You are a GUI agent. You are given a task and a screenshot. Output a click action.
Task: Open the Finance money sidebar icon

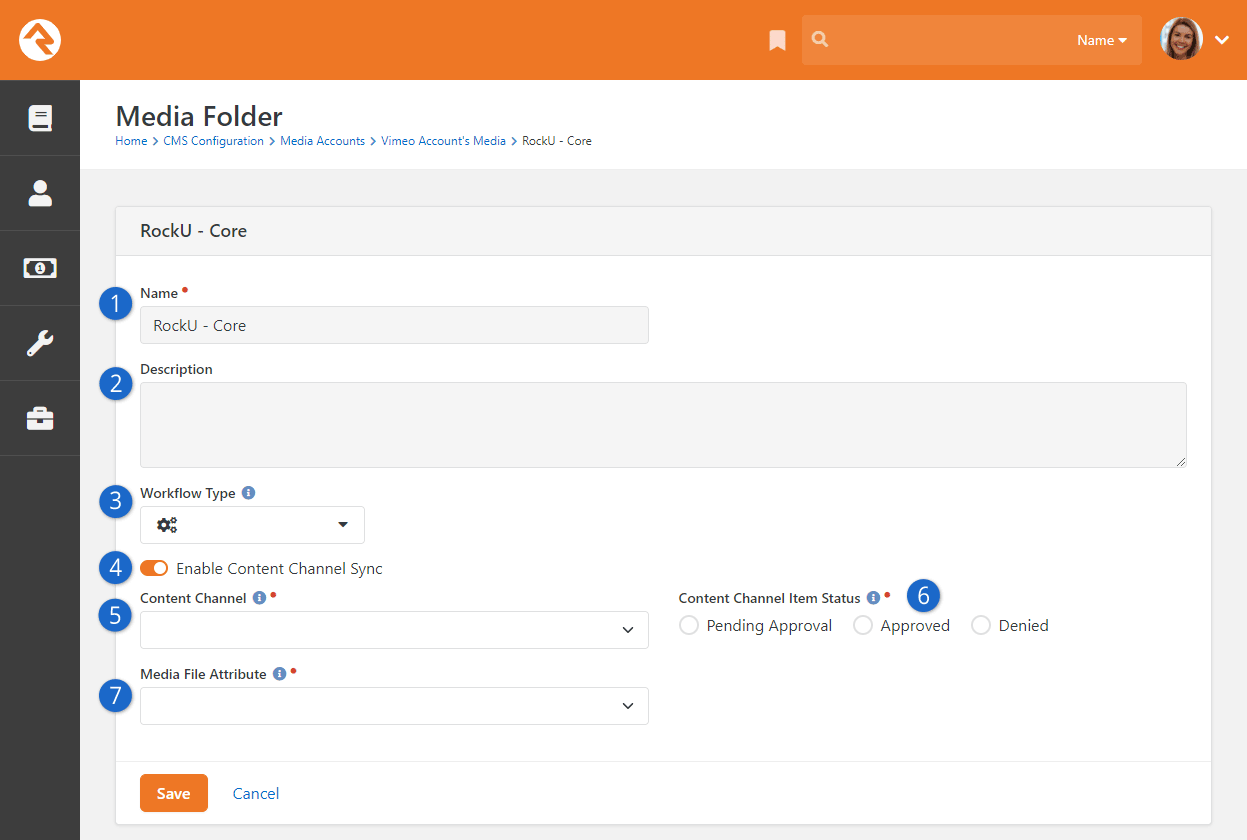click(x=40, y=268)
